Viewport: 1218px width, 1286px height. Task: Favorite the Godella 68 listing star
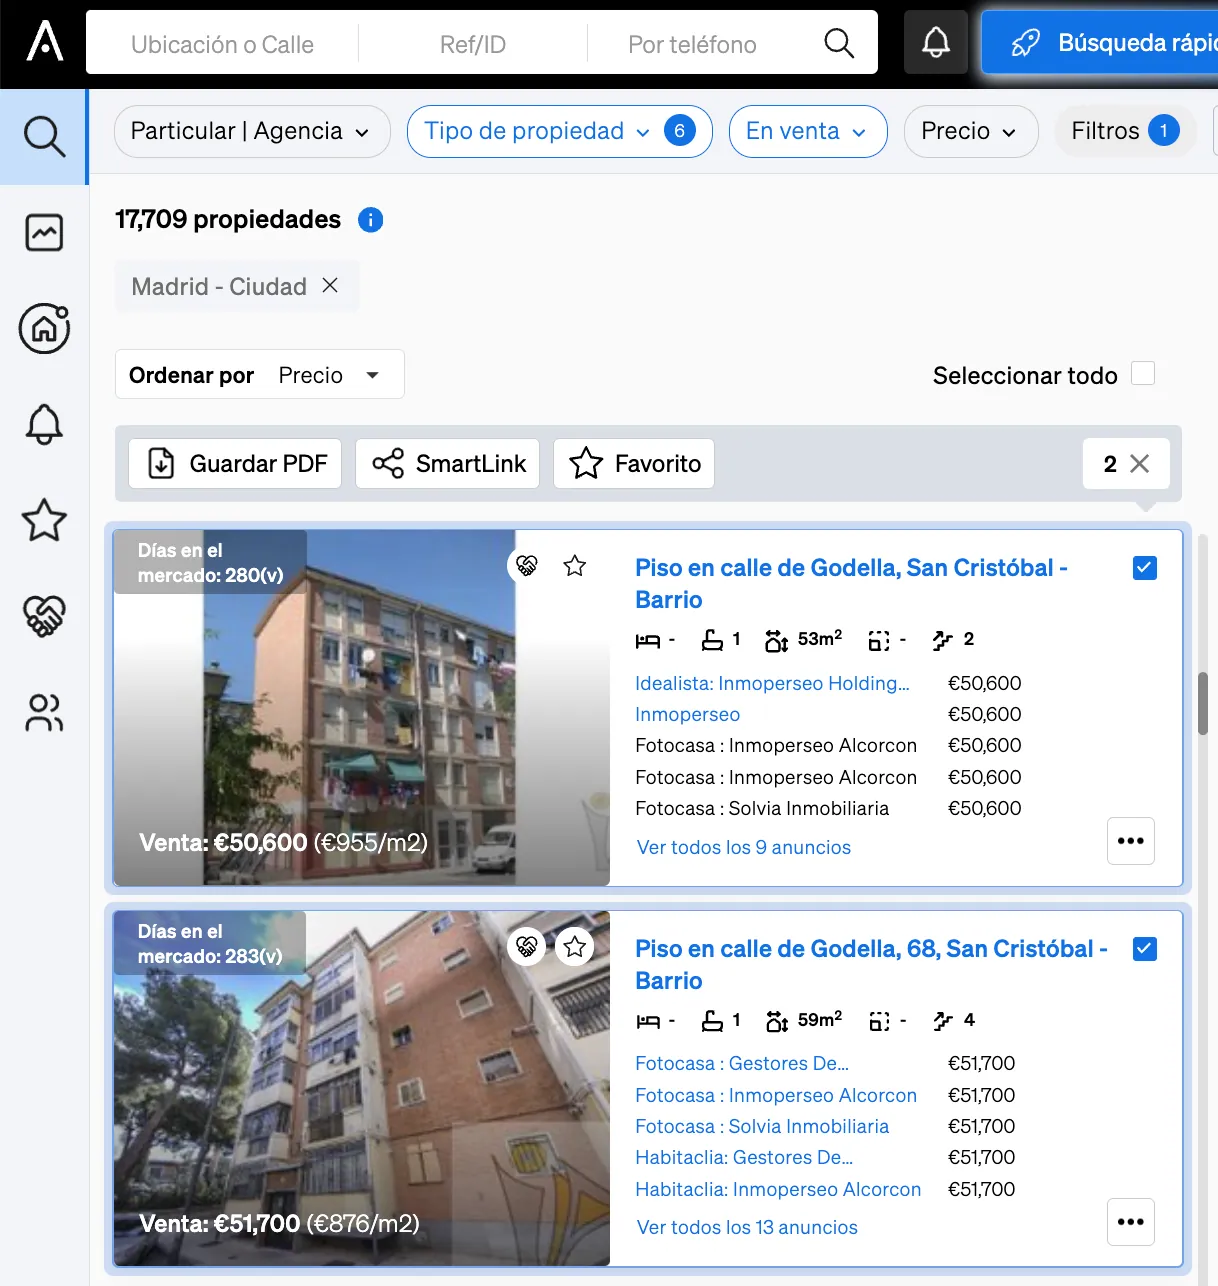(575, 947)
